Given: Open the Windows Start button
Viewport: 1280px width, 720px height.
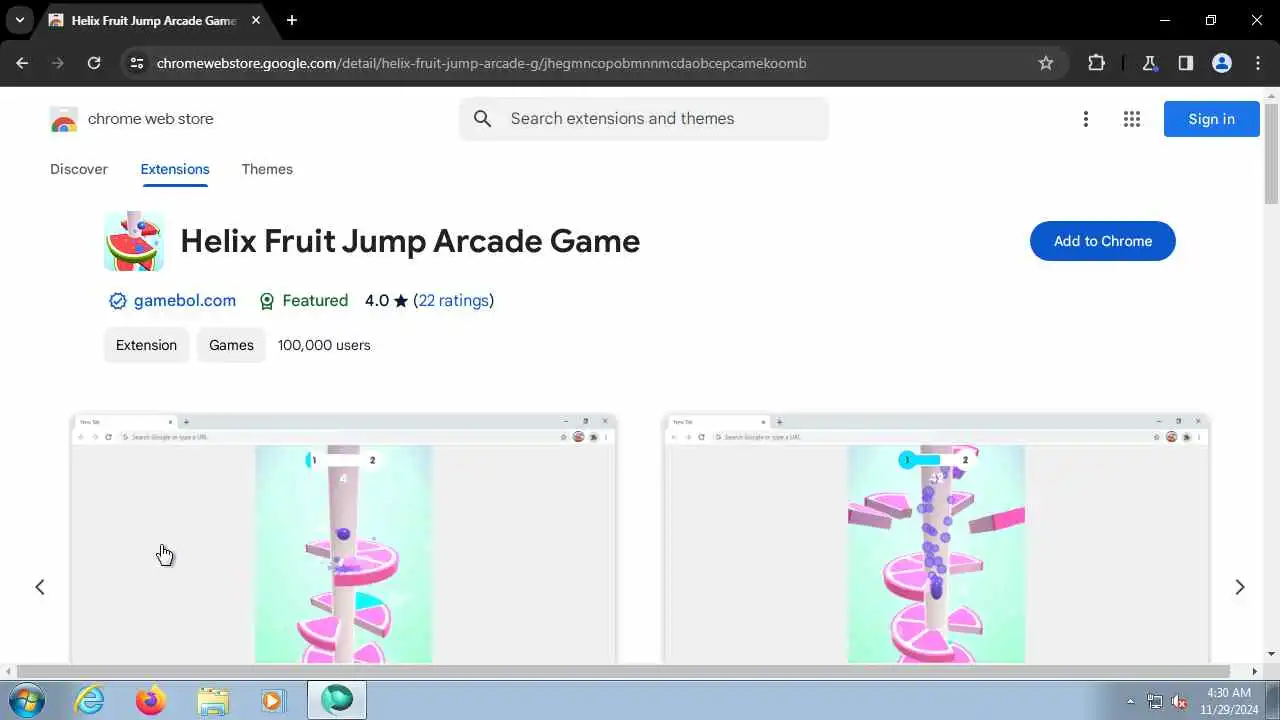Looking at the screenshot, I should pyautogui.click(x=26, y=700).
